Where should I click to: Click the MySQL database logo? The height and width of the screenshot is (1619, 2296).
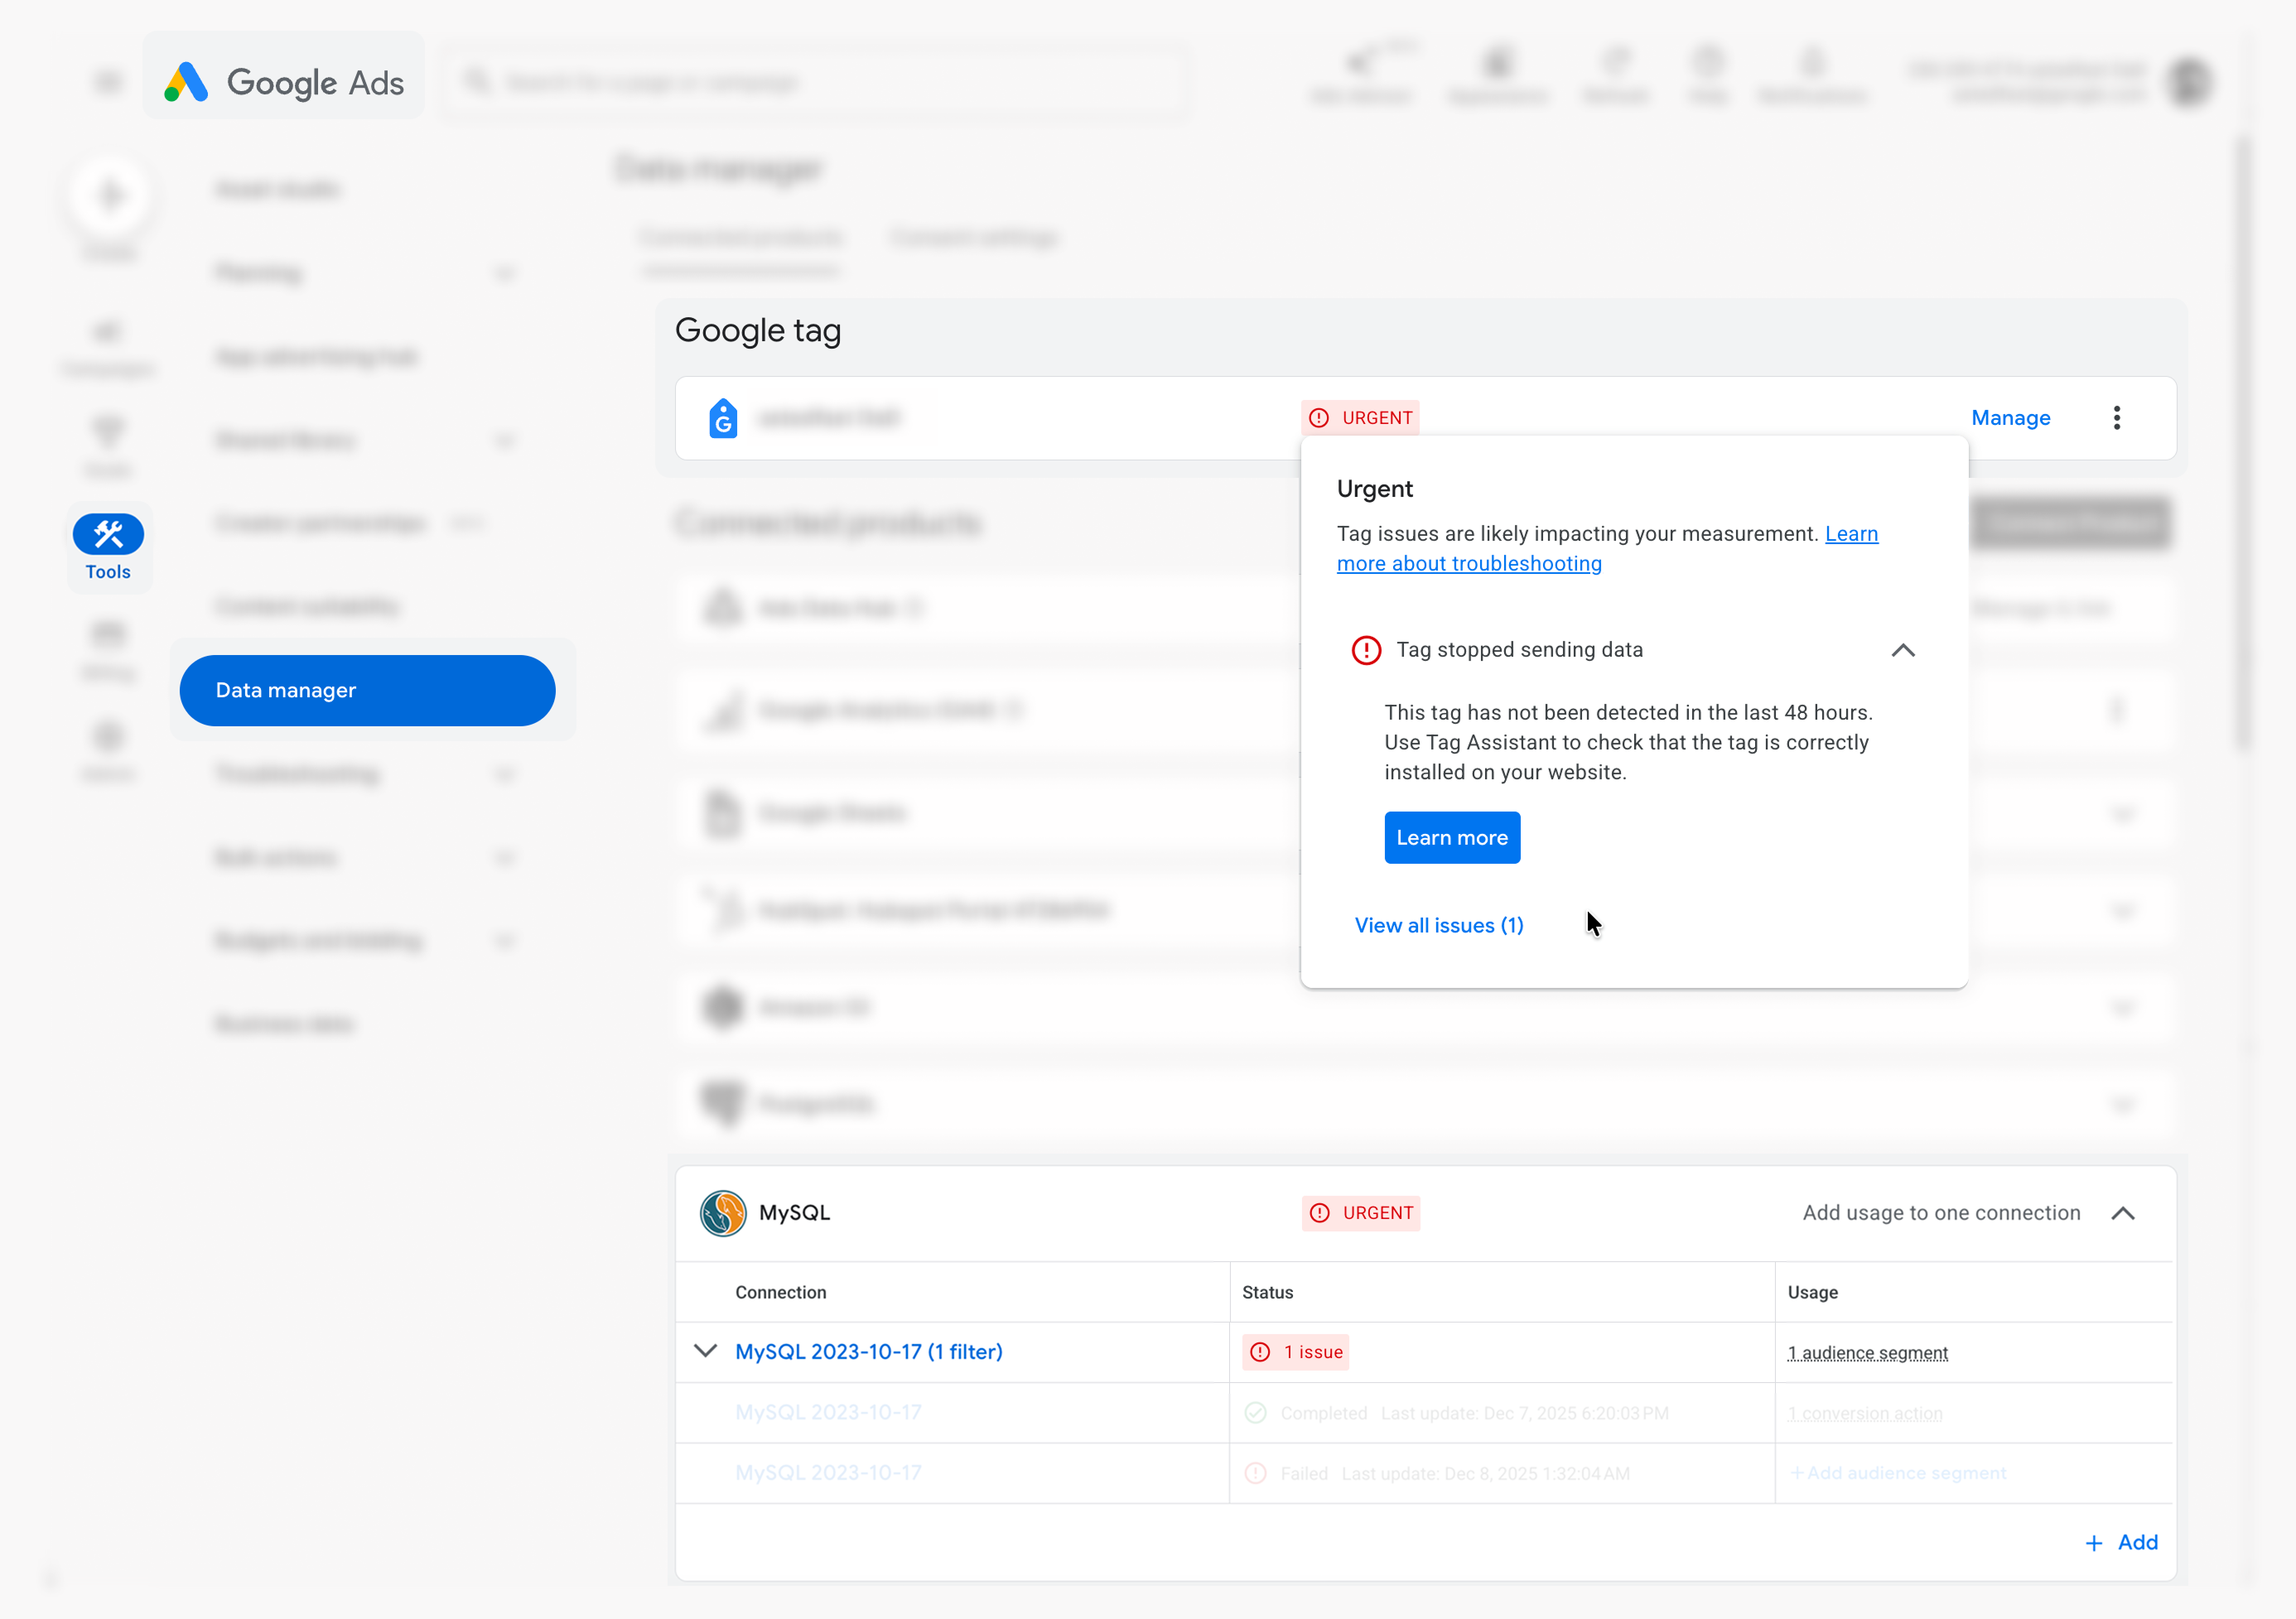coord(724,1213)
